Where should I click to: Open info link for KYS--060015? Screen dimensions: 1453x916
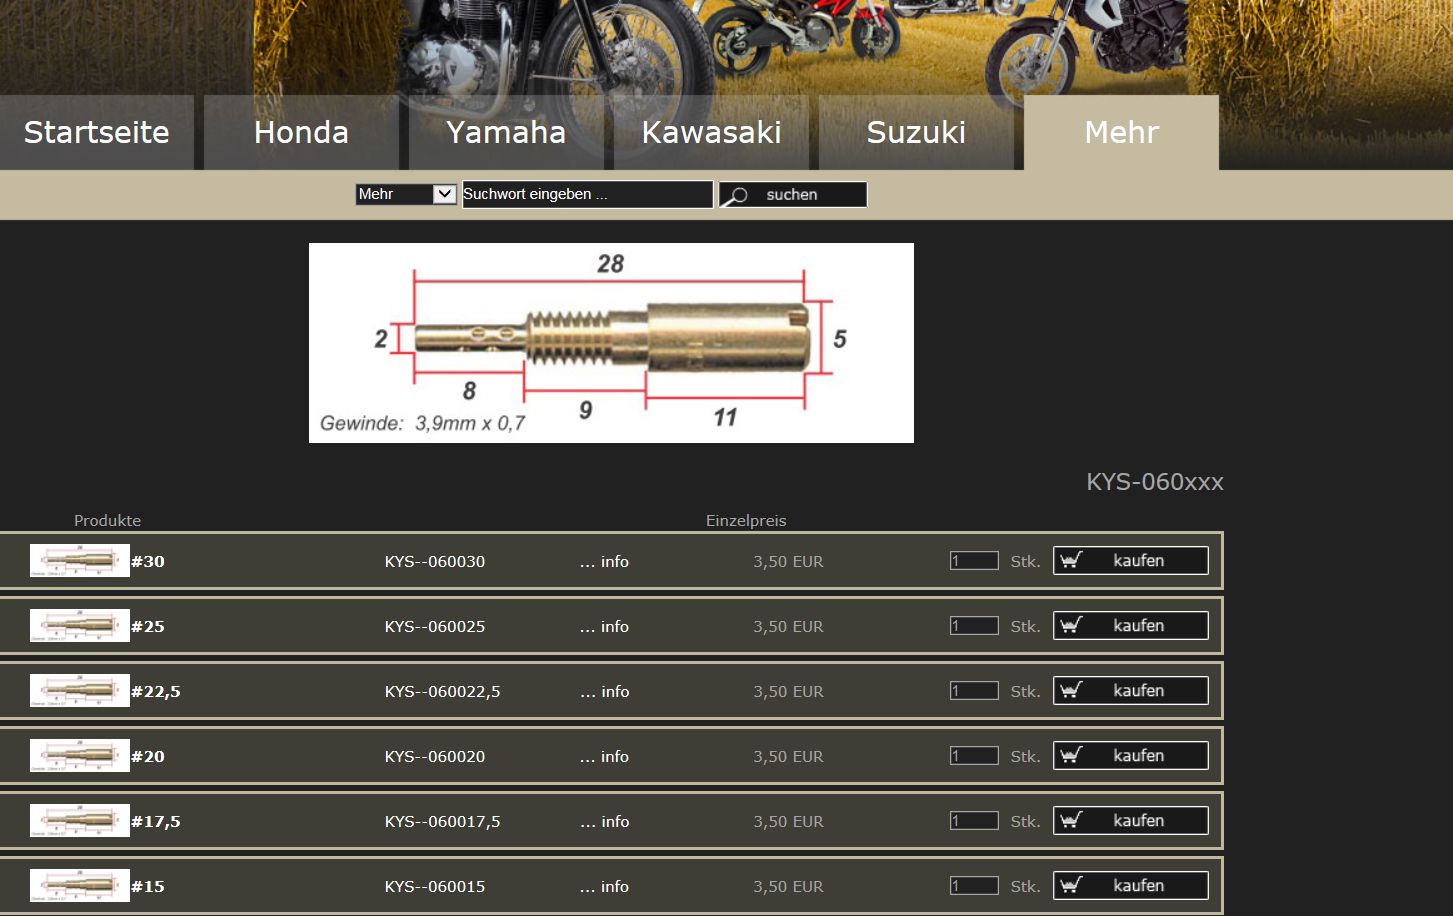coord(605,886)
